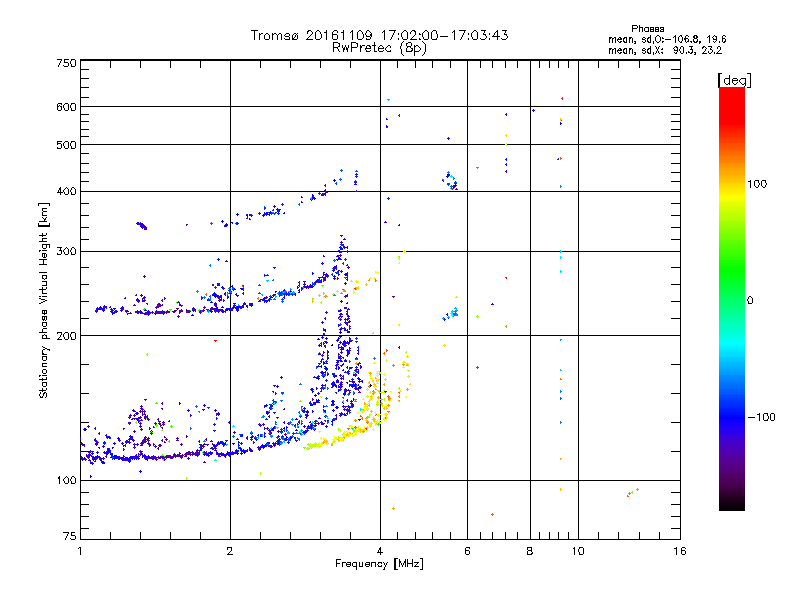Screen dimensions: 800x600
Task: Click the plot title "Tromsø 20161109 17:02:00-17:03:43"
Action: coord(380,35)
